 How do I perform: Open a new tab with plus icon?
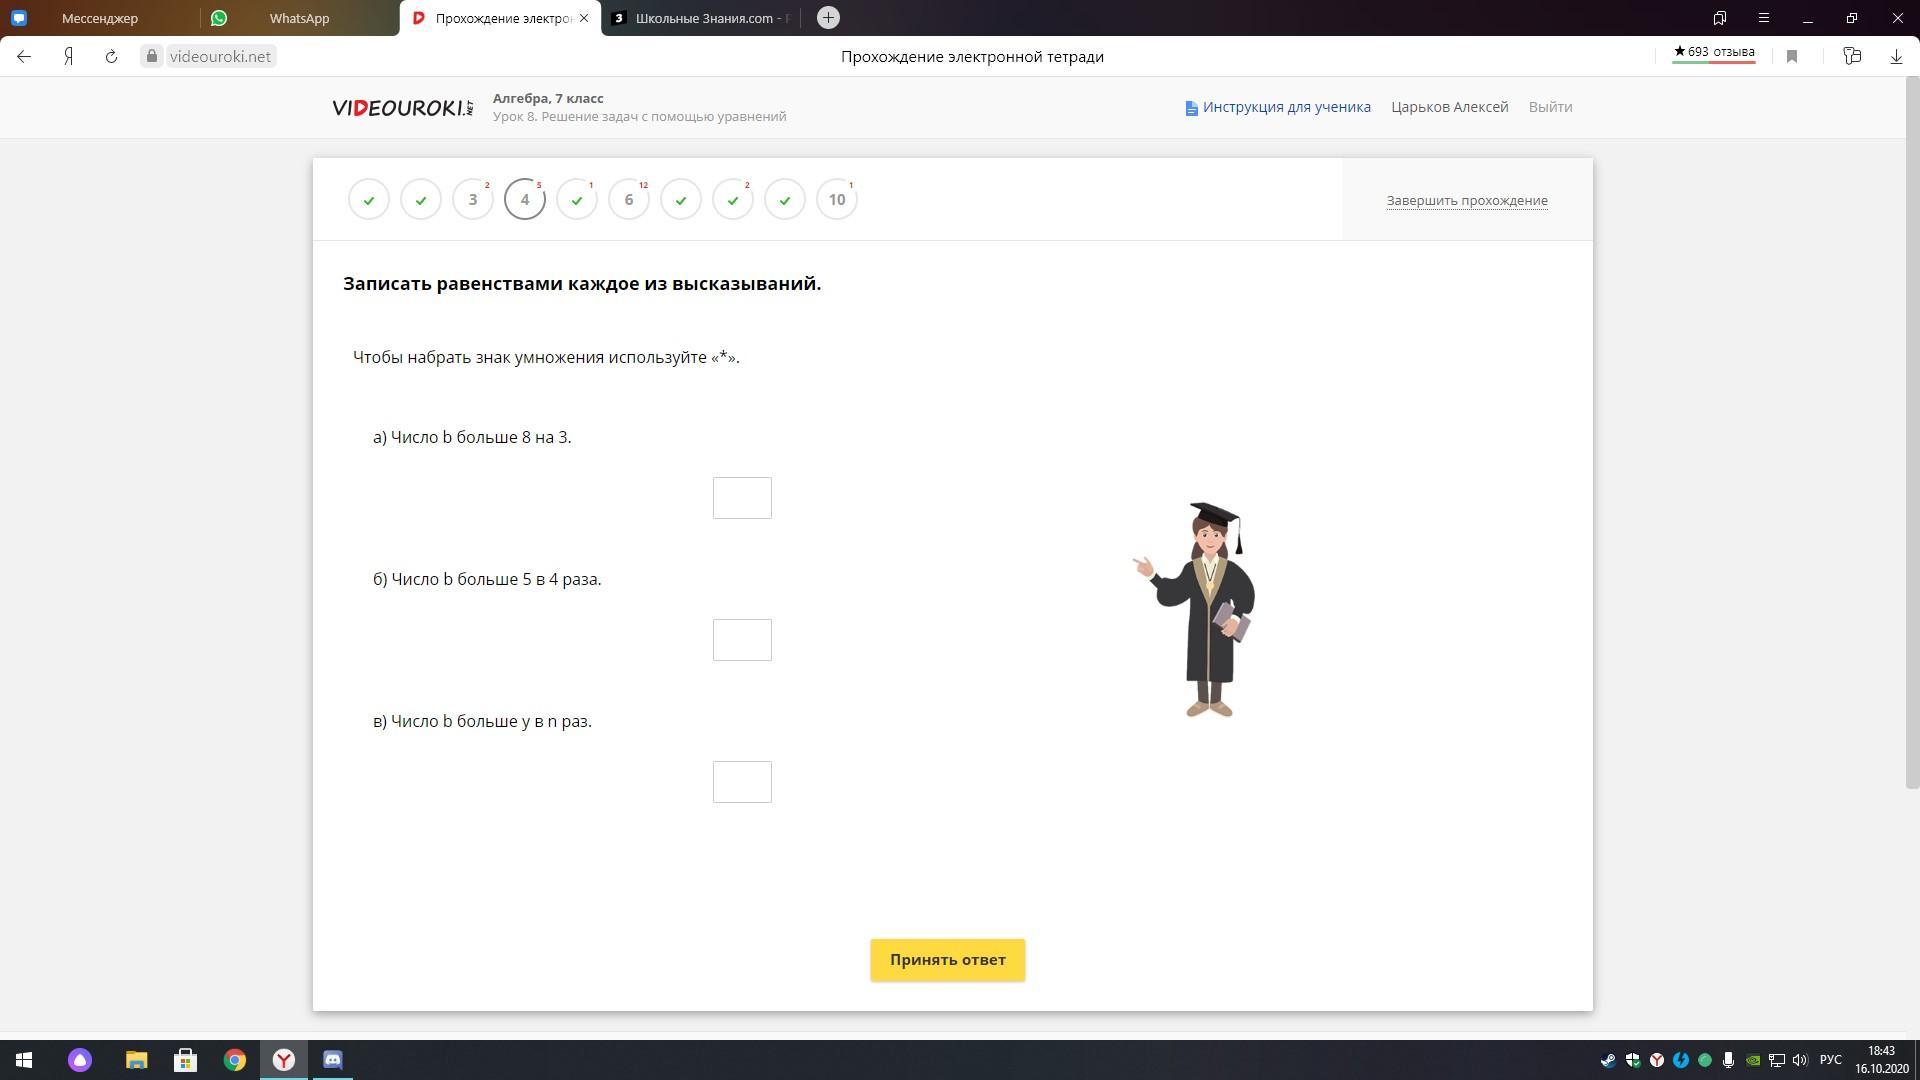coord(828,18)
